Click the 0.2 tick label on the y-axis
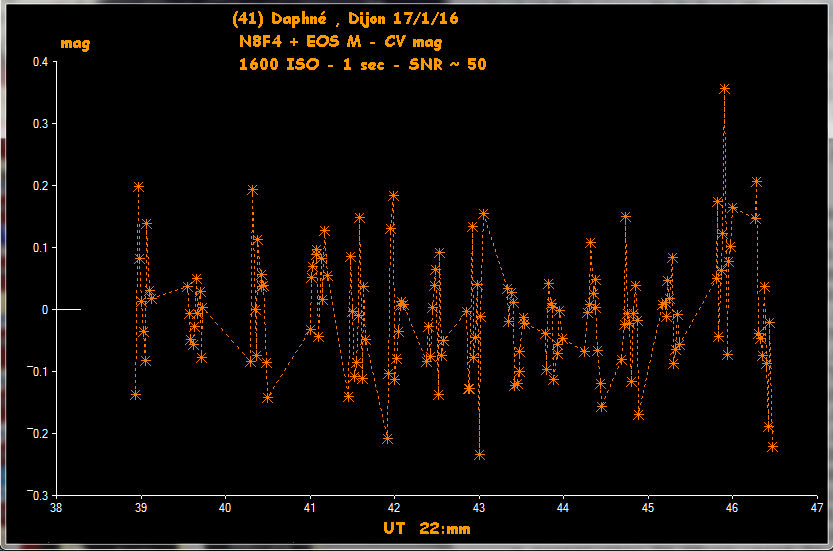 coord(39,186)
